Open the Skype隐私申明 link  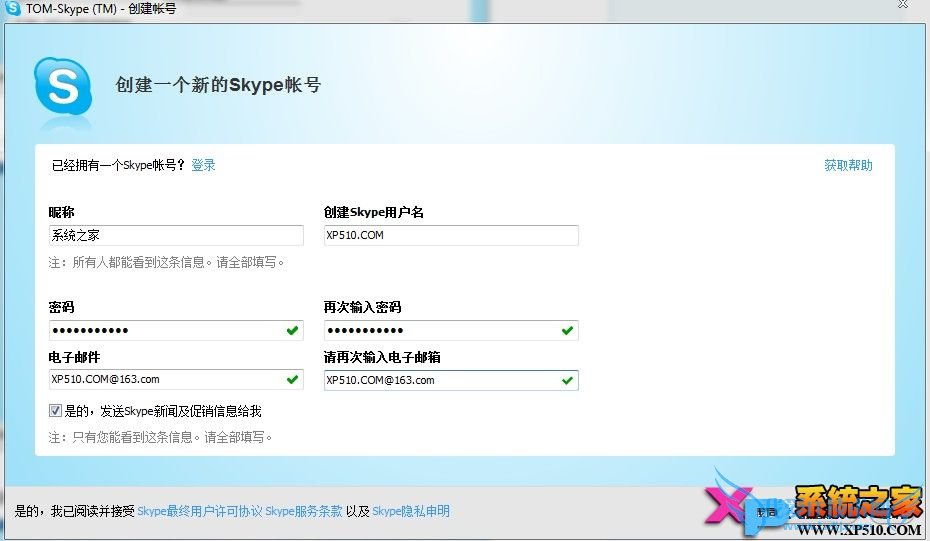pos(411,511)
